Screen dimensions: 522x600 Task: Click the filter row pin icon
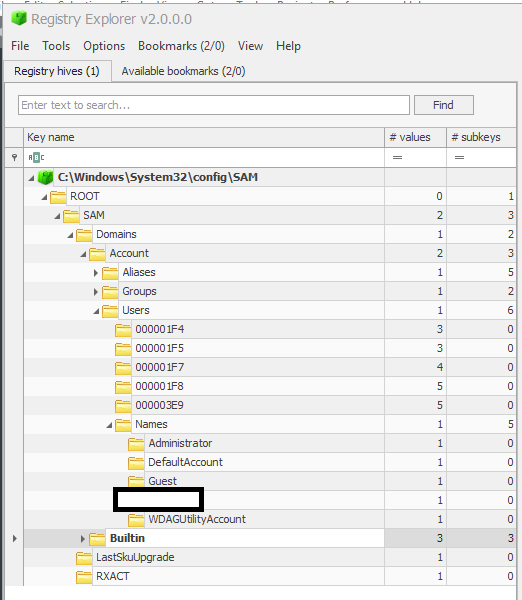point(15,157)
